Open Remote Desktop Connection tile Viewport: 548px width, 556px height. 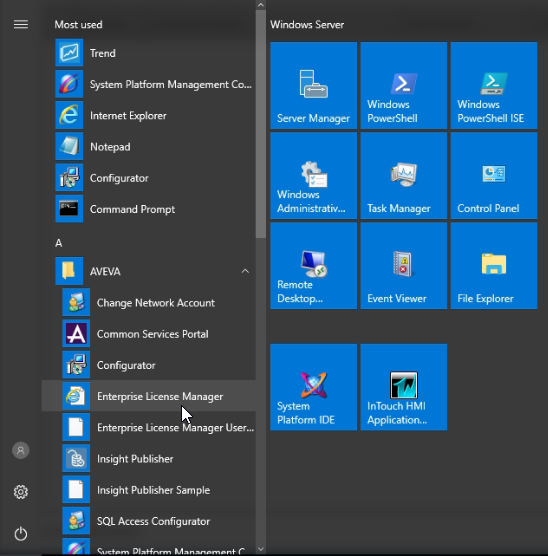(314, 266)
